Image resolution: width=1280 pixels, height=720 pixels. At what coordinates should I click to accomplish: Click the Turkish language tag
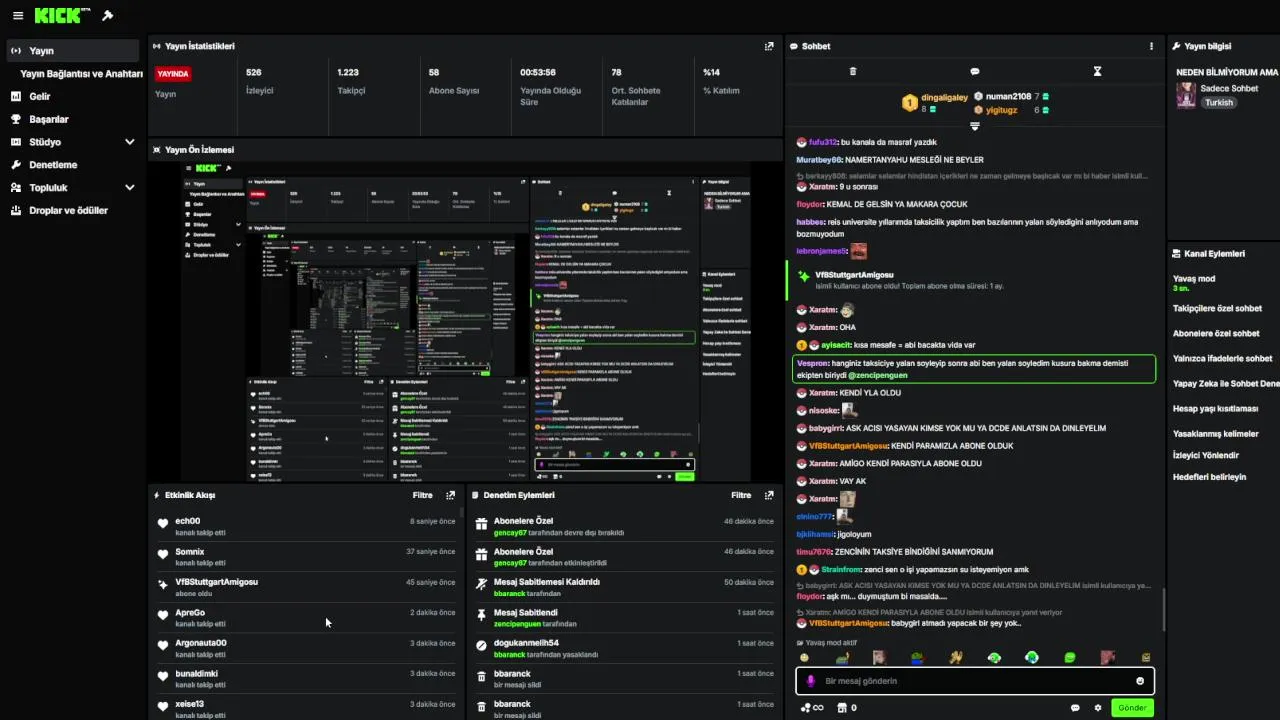click(1219, 103)
